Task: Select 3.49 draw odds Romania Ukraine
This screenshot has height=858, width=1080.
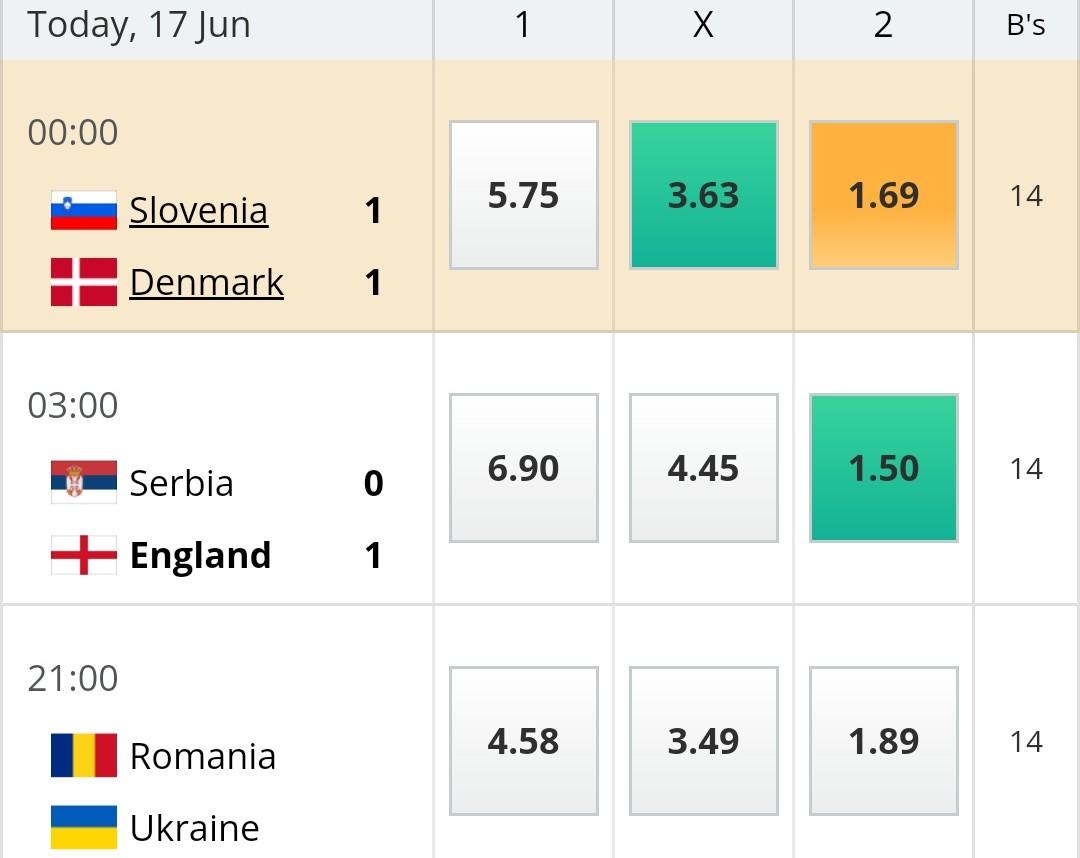Action: tap(704, 741)
